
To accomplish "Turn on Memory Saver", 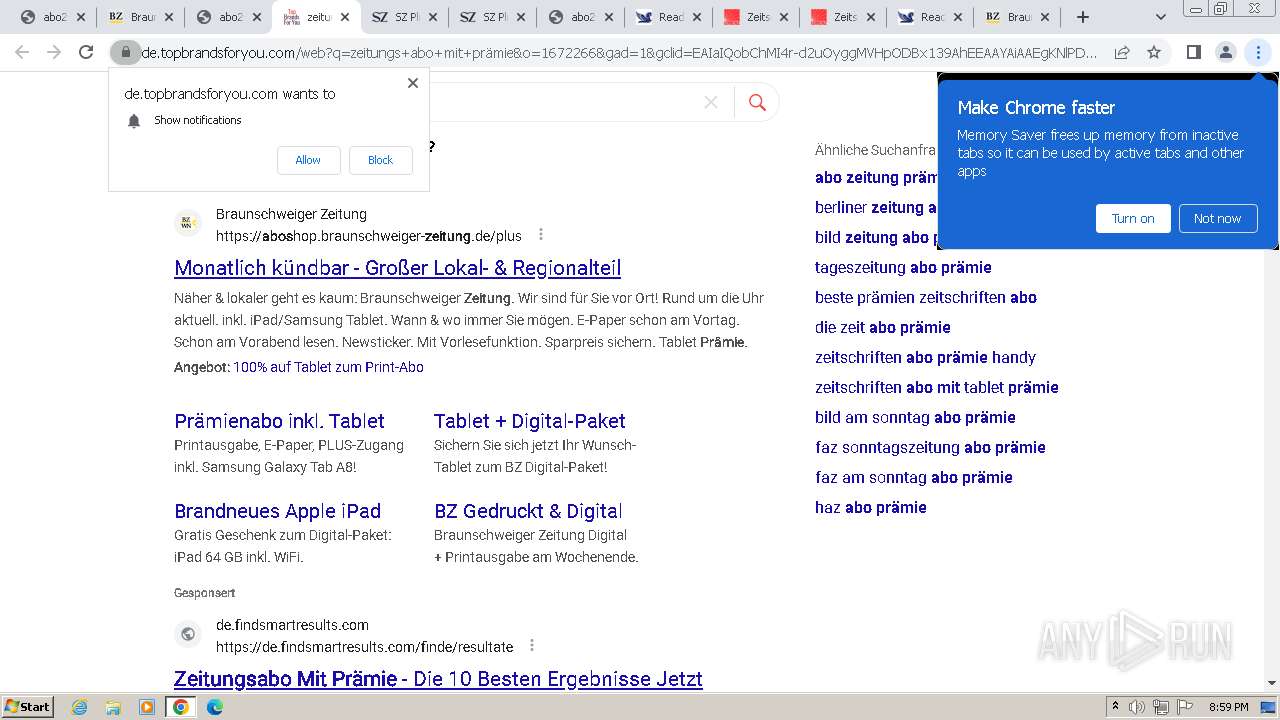I will tap(1133, 218).
